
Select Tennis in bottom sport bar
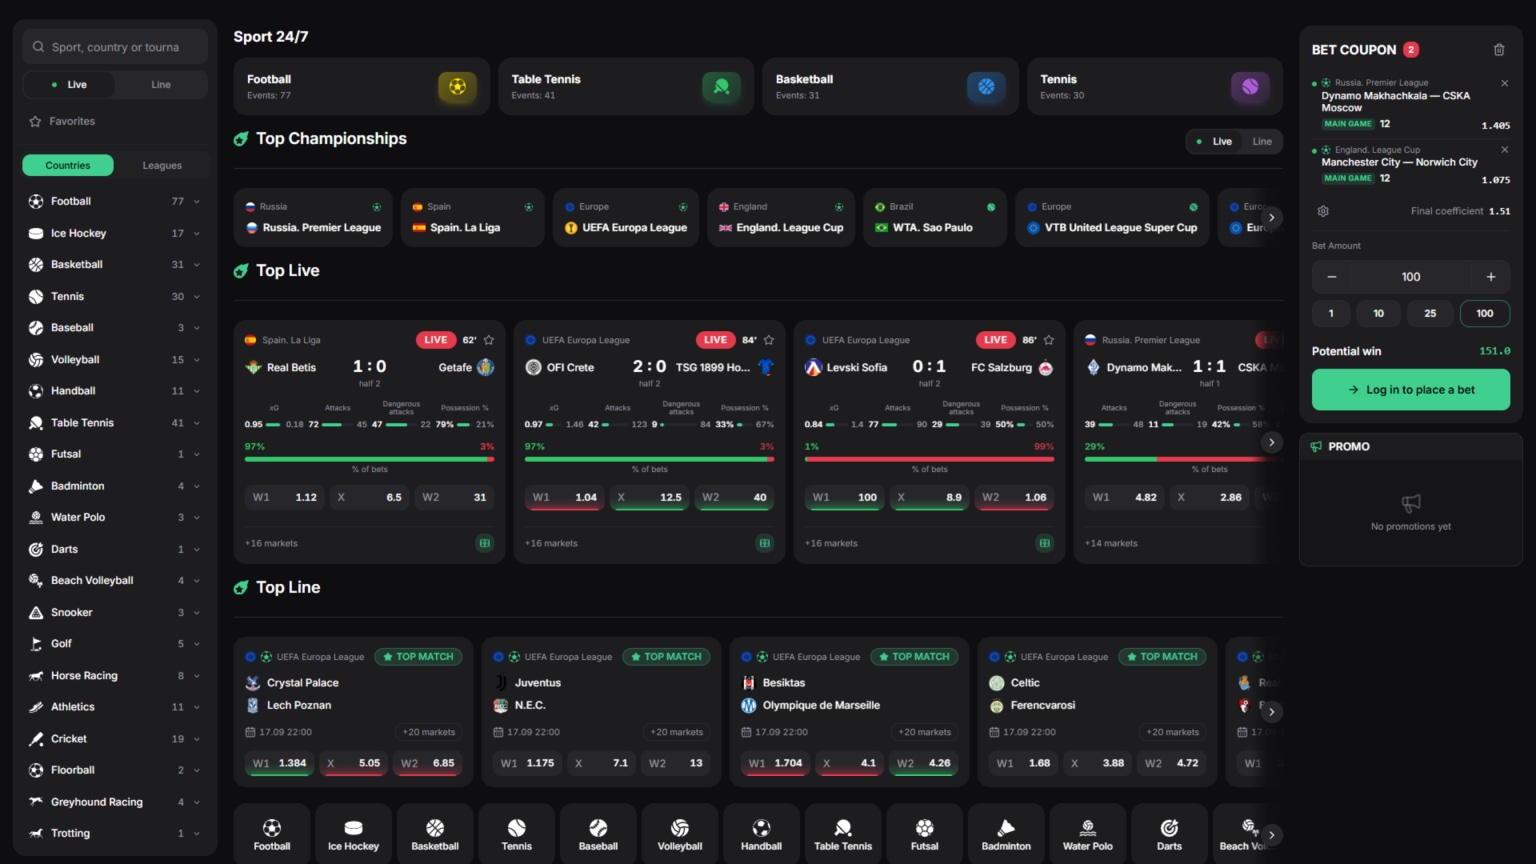click(x=517, y=834)
